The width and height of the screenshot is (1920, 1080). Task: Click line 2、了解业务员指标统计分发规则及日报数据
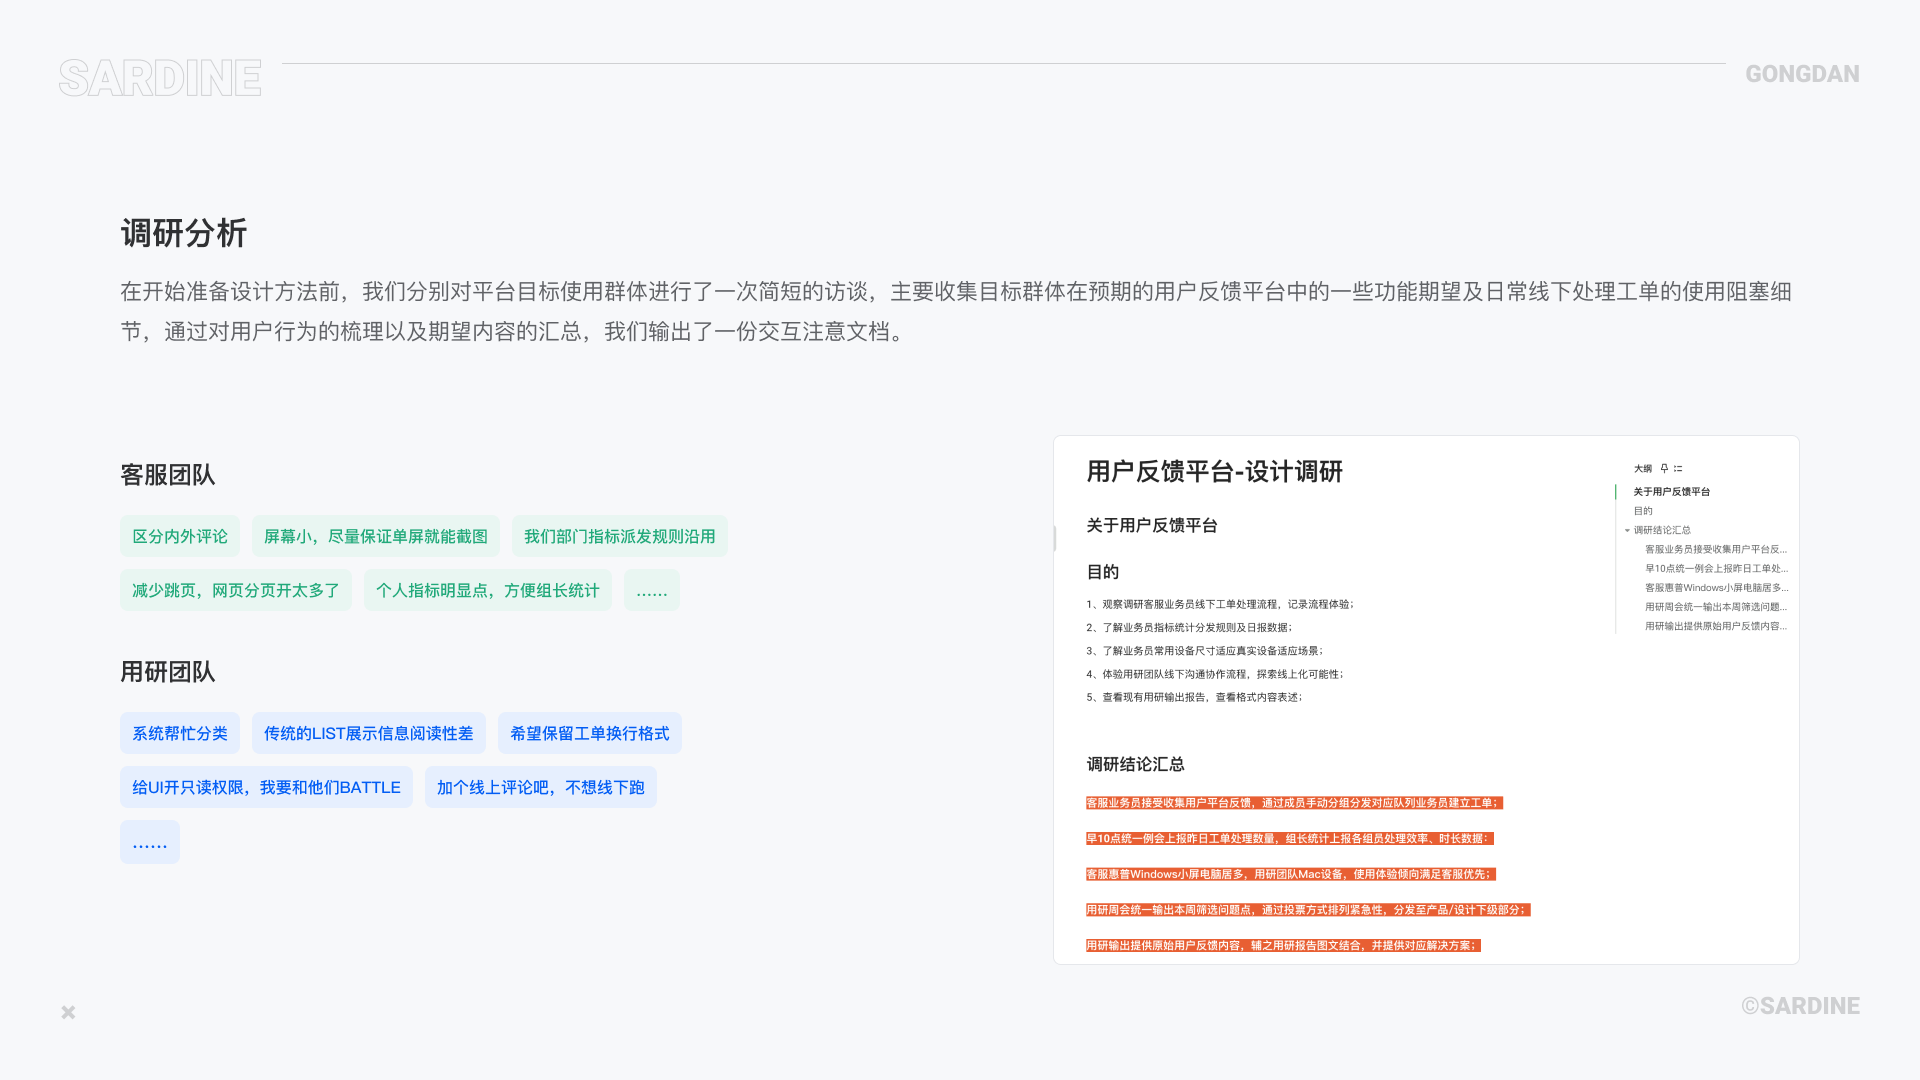[1190, 627]
